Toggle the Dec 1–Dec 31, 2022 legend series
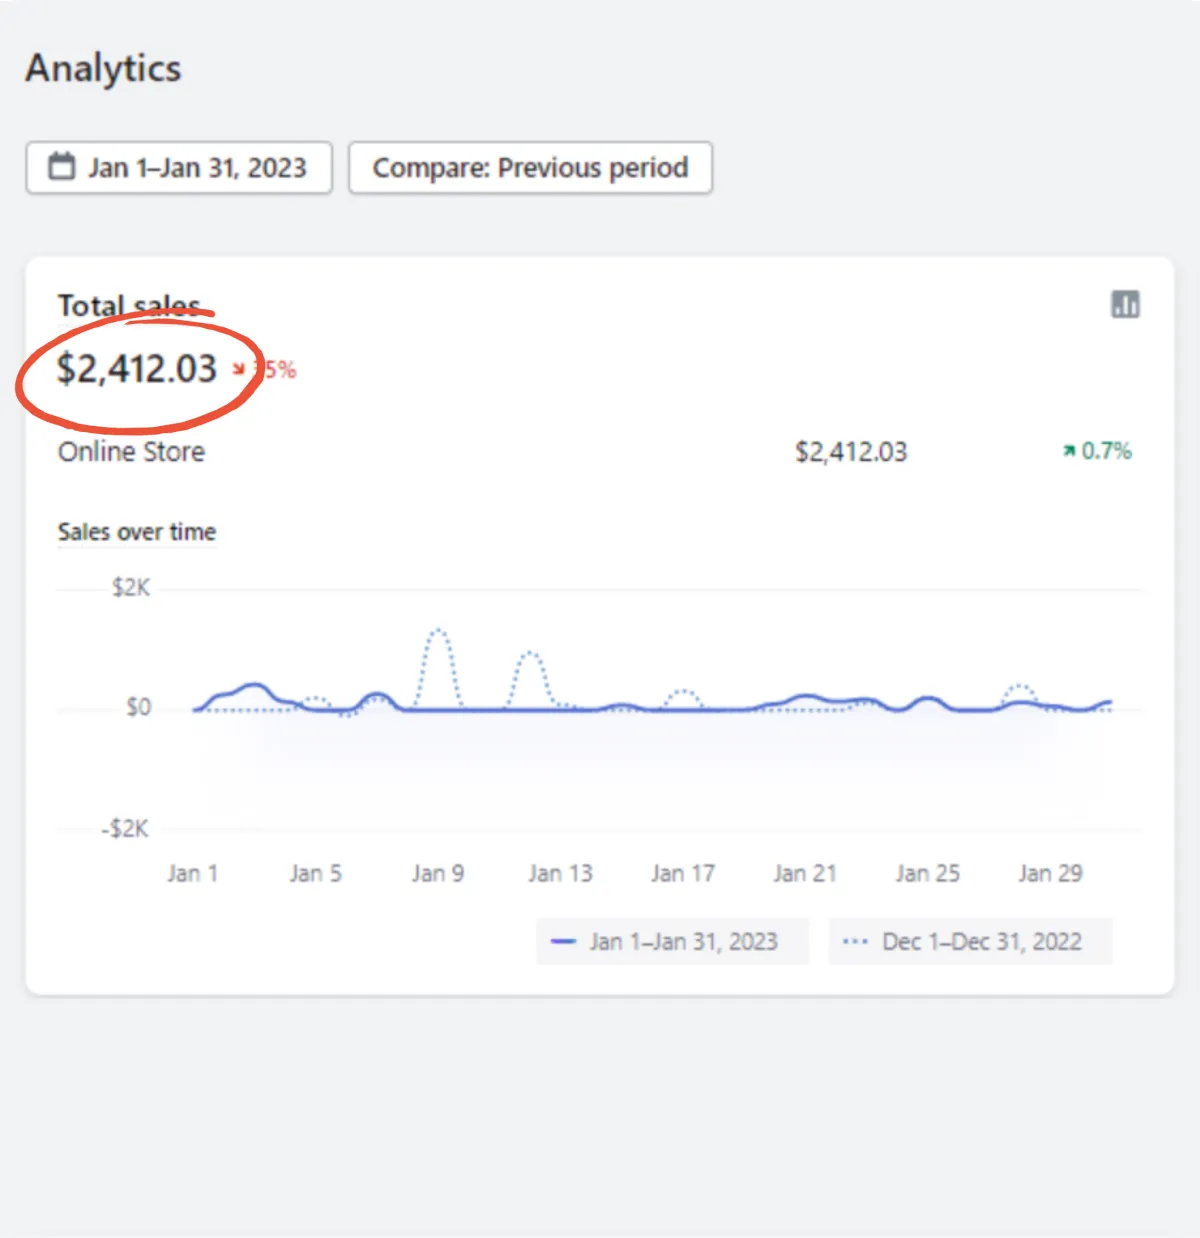The height and width of the screenshot is (1238, 1200). pos(981,942)
